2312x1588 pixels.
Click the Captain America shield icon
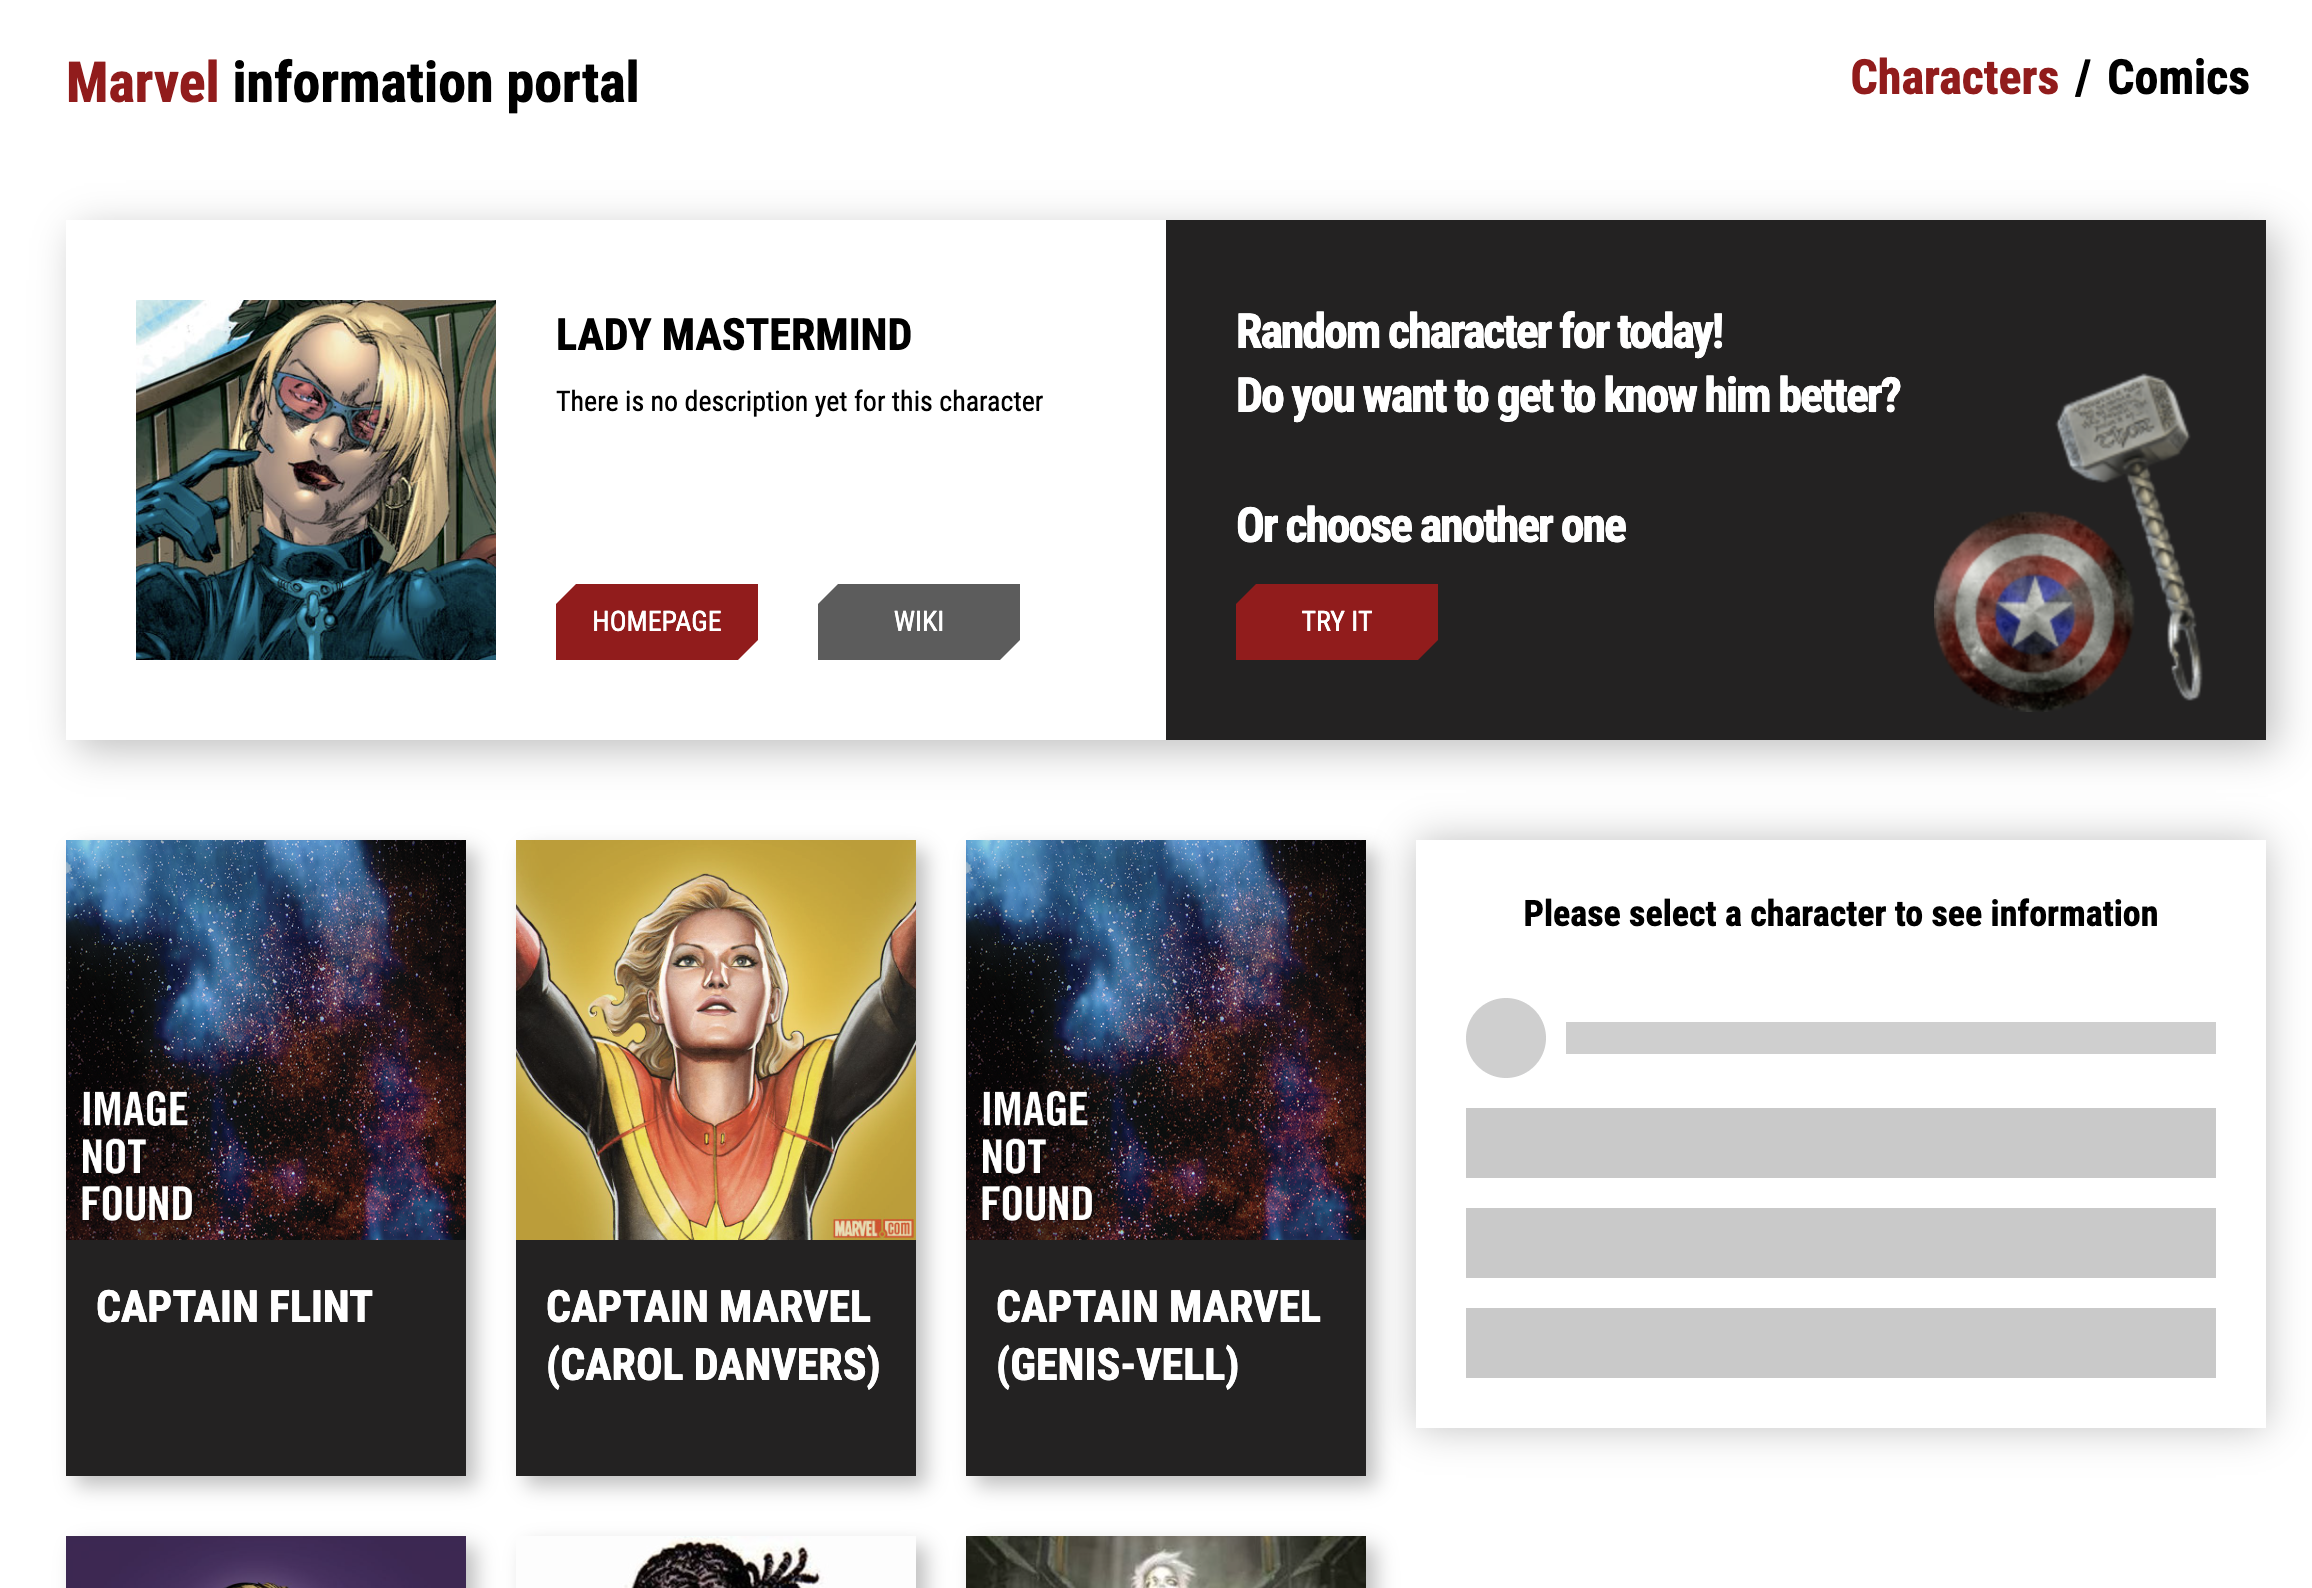2033,611
